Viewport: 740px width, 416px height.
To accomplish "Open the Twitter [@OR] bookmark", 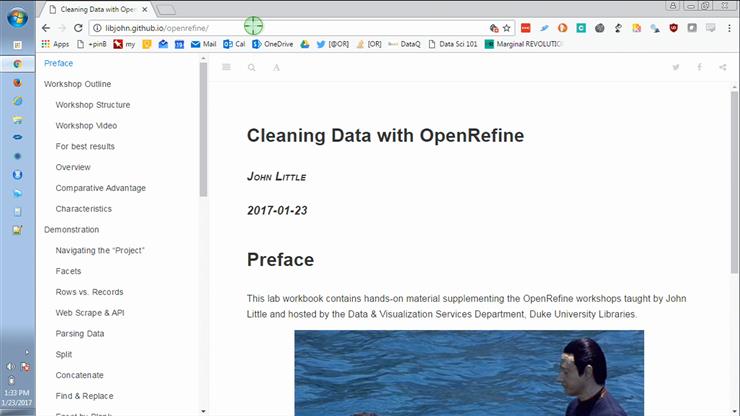I will point(333,44).
